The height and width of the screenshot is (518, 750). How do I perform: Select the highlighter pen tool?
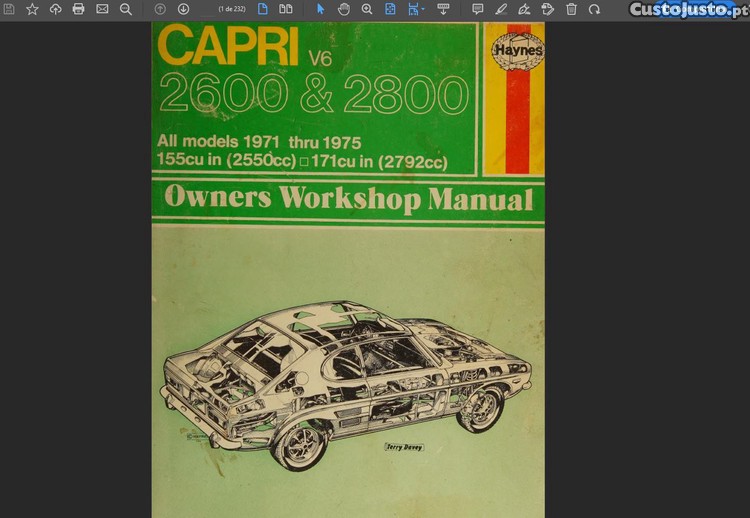coord(501,9)
